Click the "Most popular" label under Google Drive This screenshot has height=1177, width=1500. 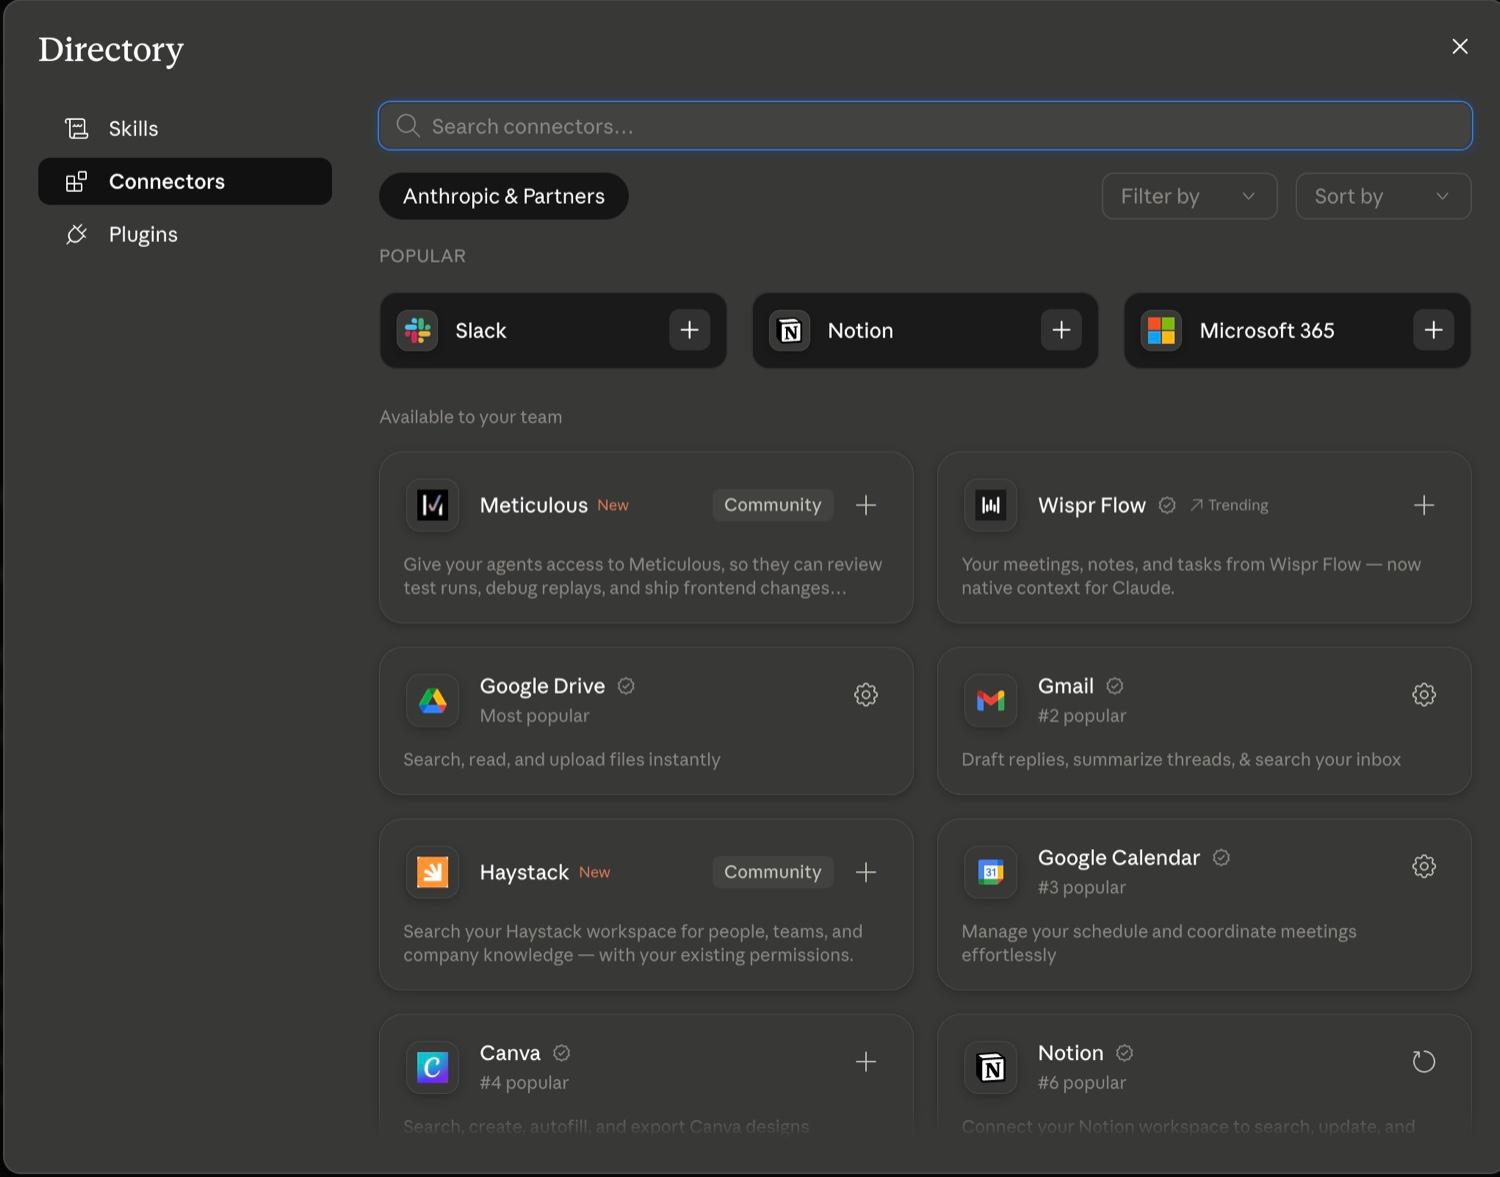(x=534, y=716)
